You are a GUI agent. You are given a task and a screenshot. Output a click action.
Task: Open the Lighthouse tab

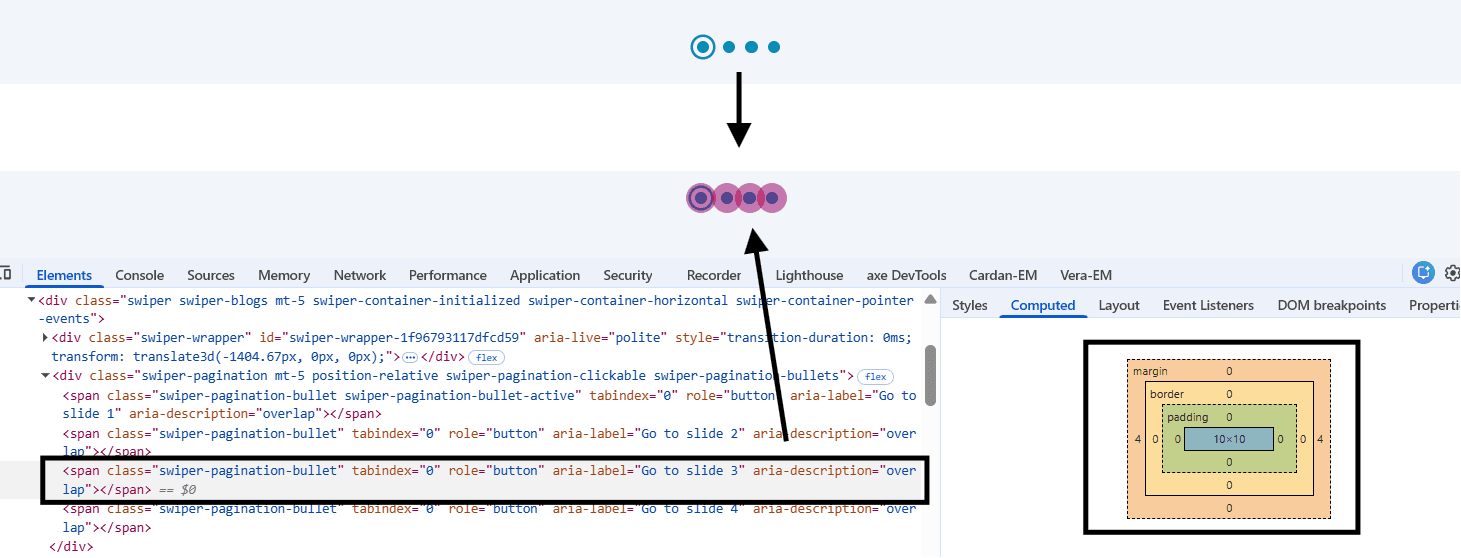(809, 275)
